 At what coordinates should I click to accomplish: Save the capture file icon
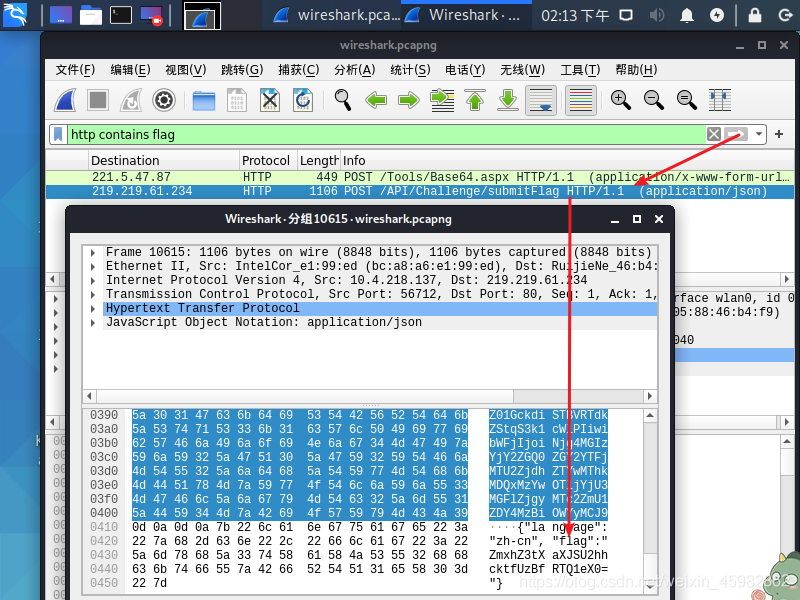(x=237, y=100)
